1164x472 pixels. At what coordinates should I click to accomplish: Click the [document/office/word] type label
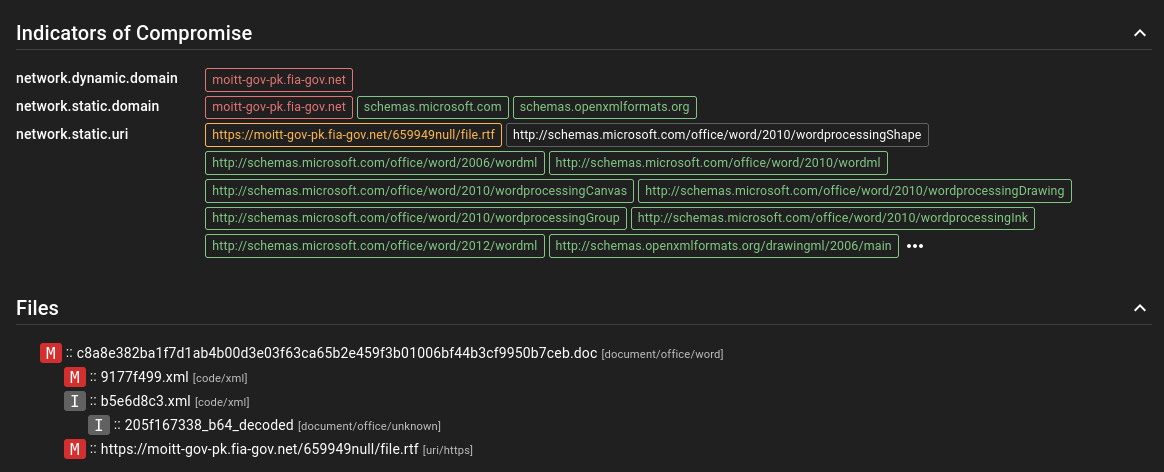click(x=662, y=355)
